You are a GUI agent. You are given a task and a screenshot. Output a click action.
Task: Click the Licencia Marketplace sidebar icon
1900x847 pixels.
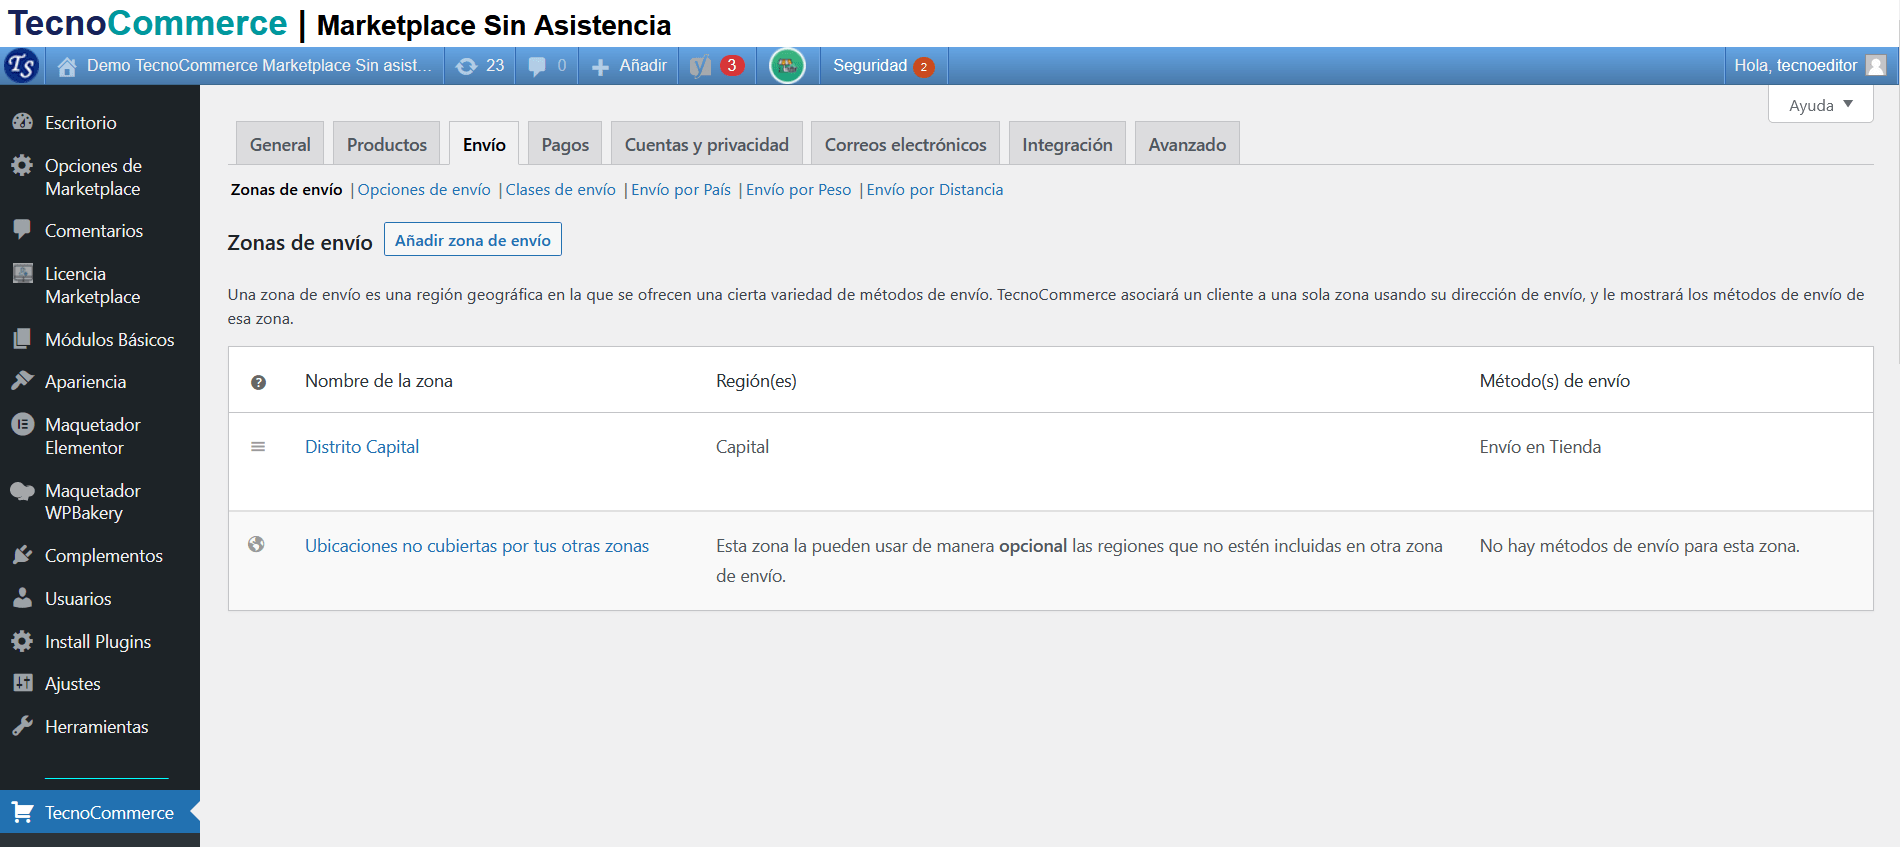(x=22, y=273)
